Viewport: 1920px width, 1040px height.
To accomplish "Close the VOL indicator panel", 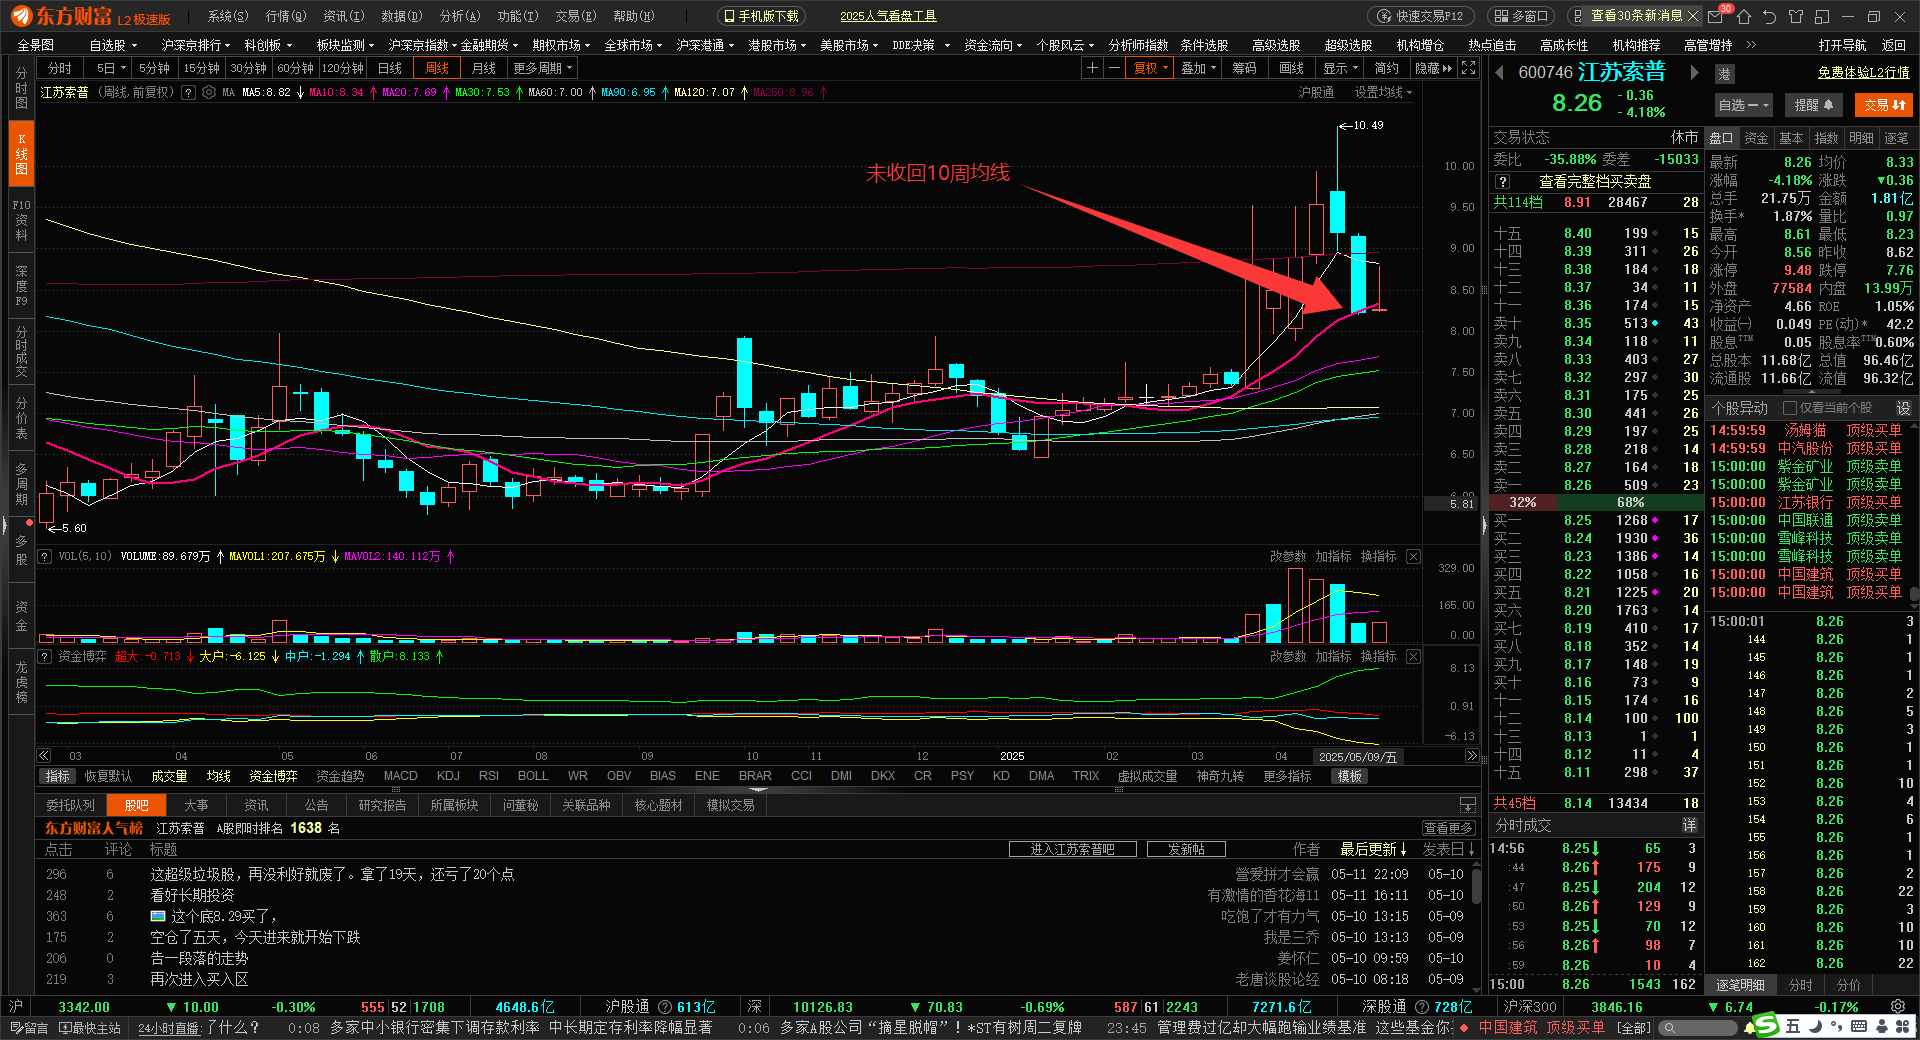I will coord(1413,556).
